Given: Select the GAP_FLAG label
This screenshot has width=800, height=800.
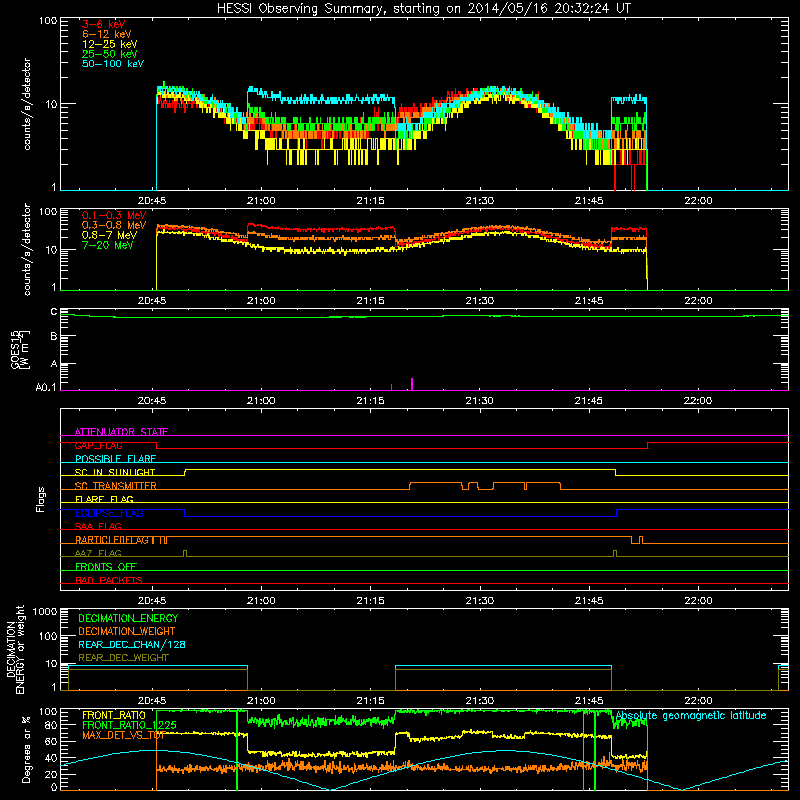Looking at the screenshot, I should pos(98,445).
